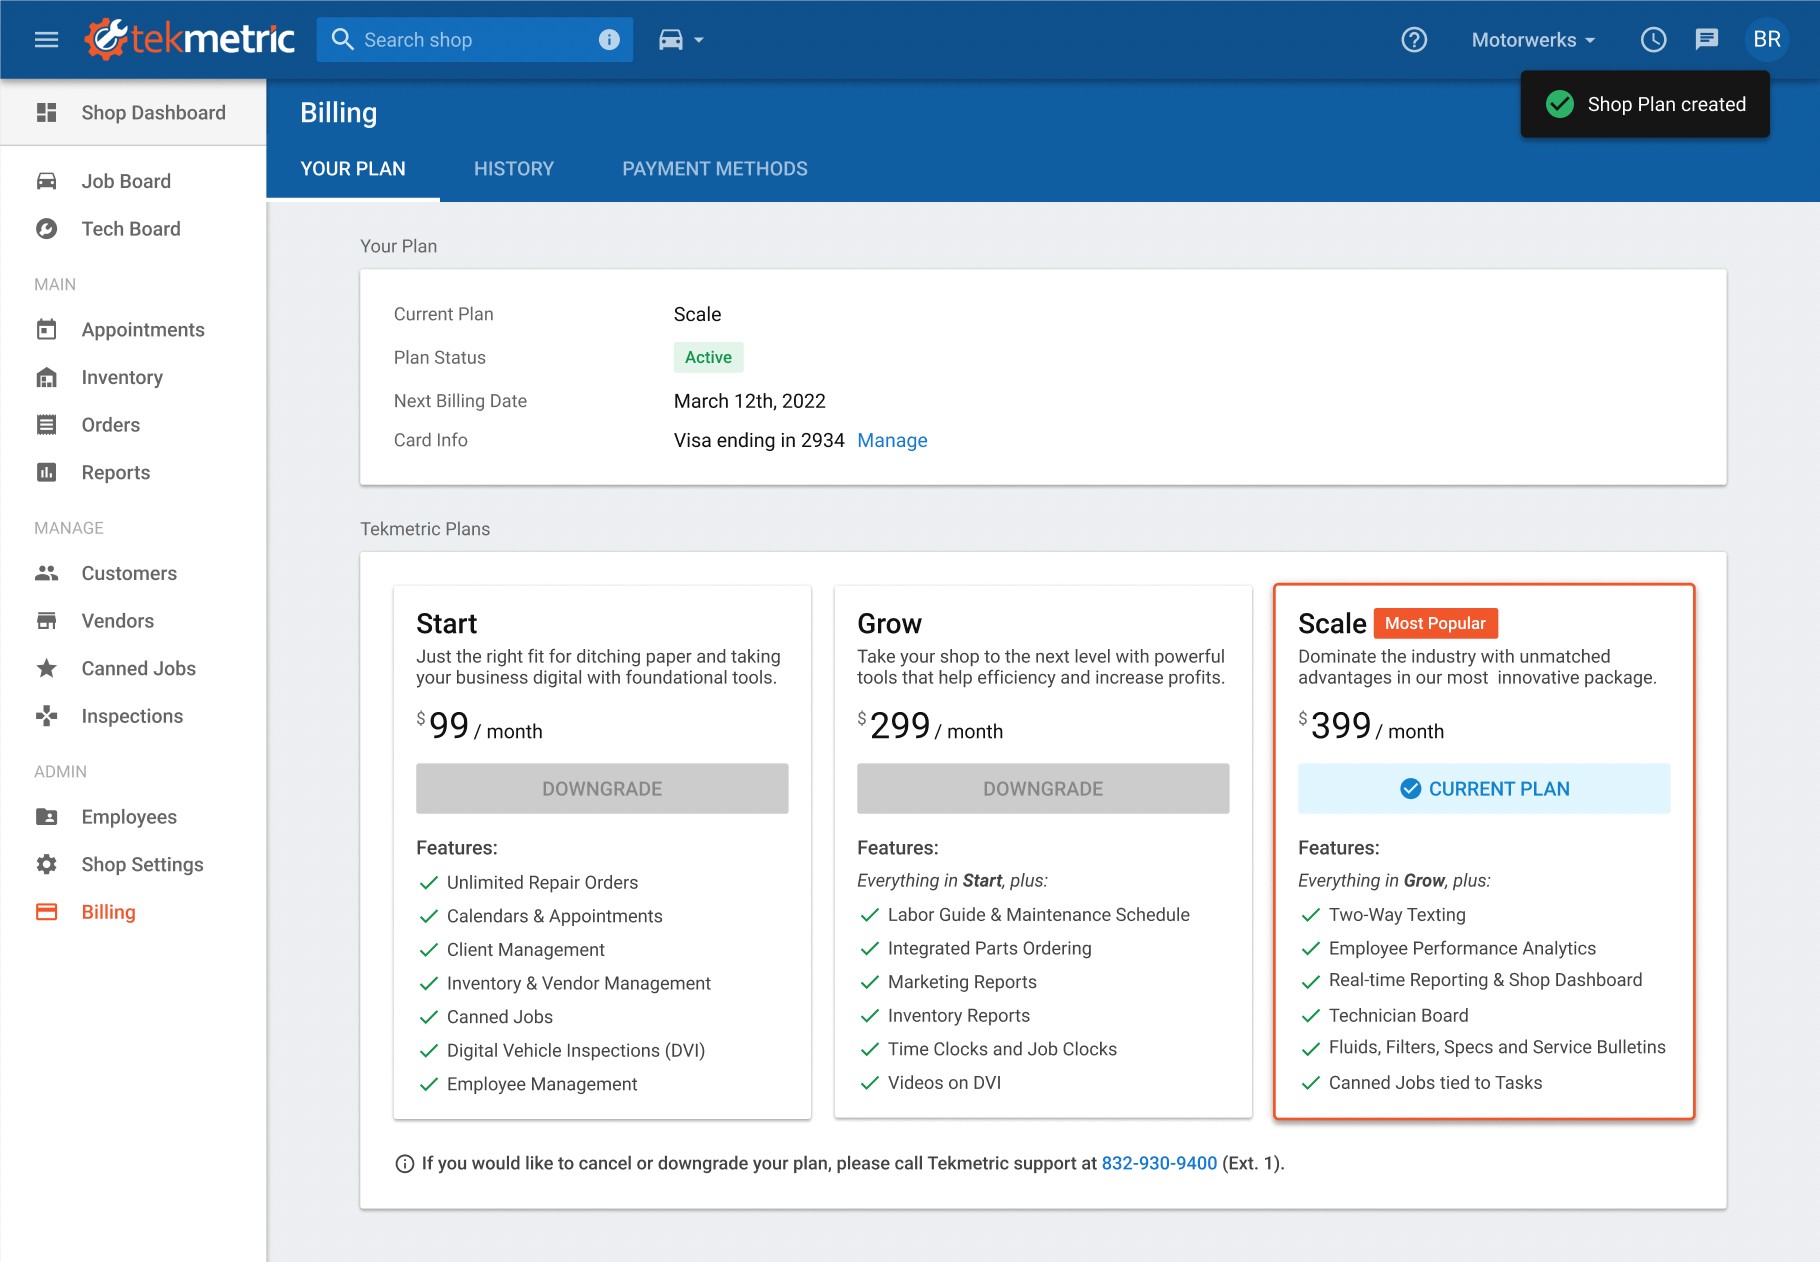Open the hamburger navigation menu
1820x1262 pixels.
click(x=46, y=40)
